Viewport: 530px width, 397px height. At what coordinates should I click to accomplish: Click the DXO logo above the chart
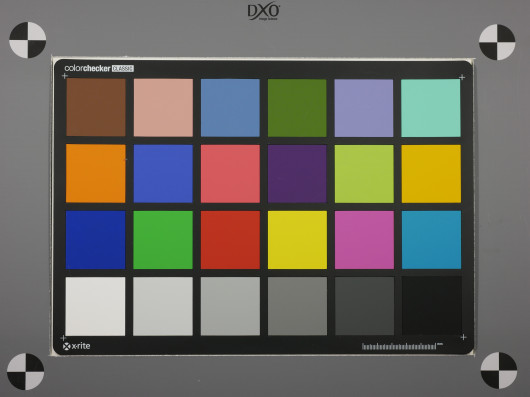click(x=264, y=12)
